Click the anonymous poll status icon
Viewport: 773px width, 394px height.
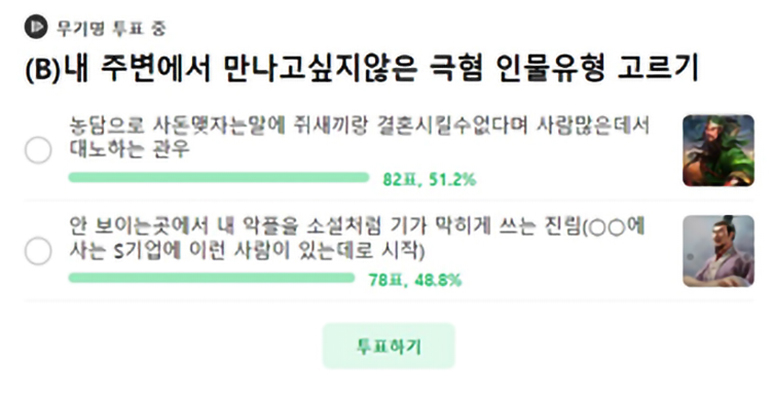[x=36, y=27]
